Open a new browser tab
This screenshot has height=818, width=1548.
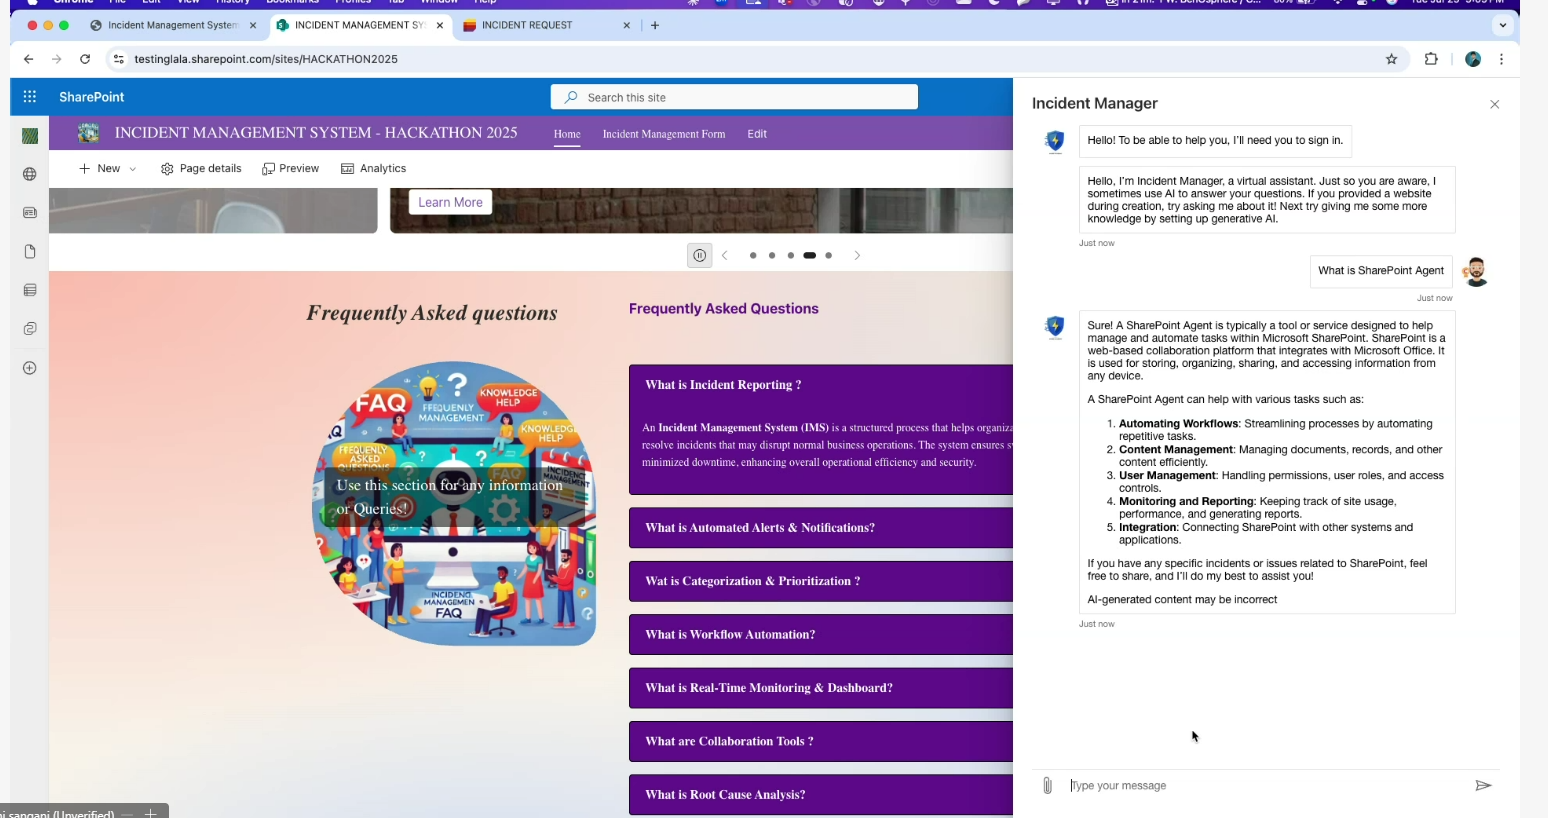[x=655, y=25]
